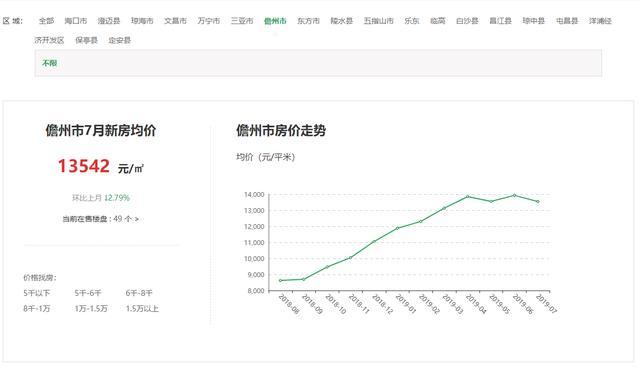
Task: Click the 儋州市7月新房均价 heading
Action: 101,131
